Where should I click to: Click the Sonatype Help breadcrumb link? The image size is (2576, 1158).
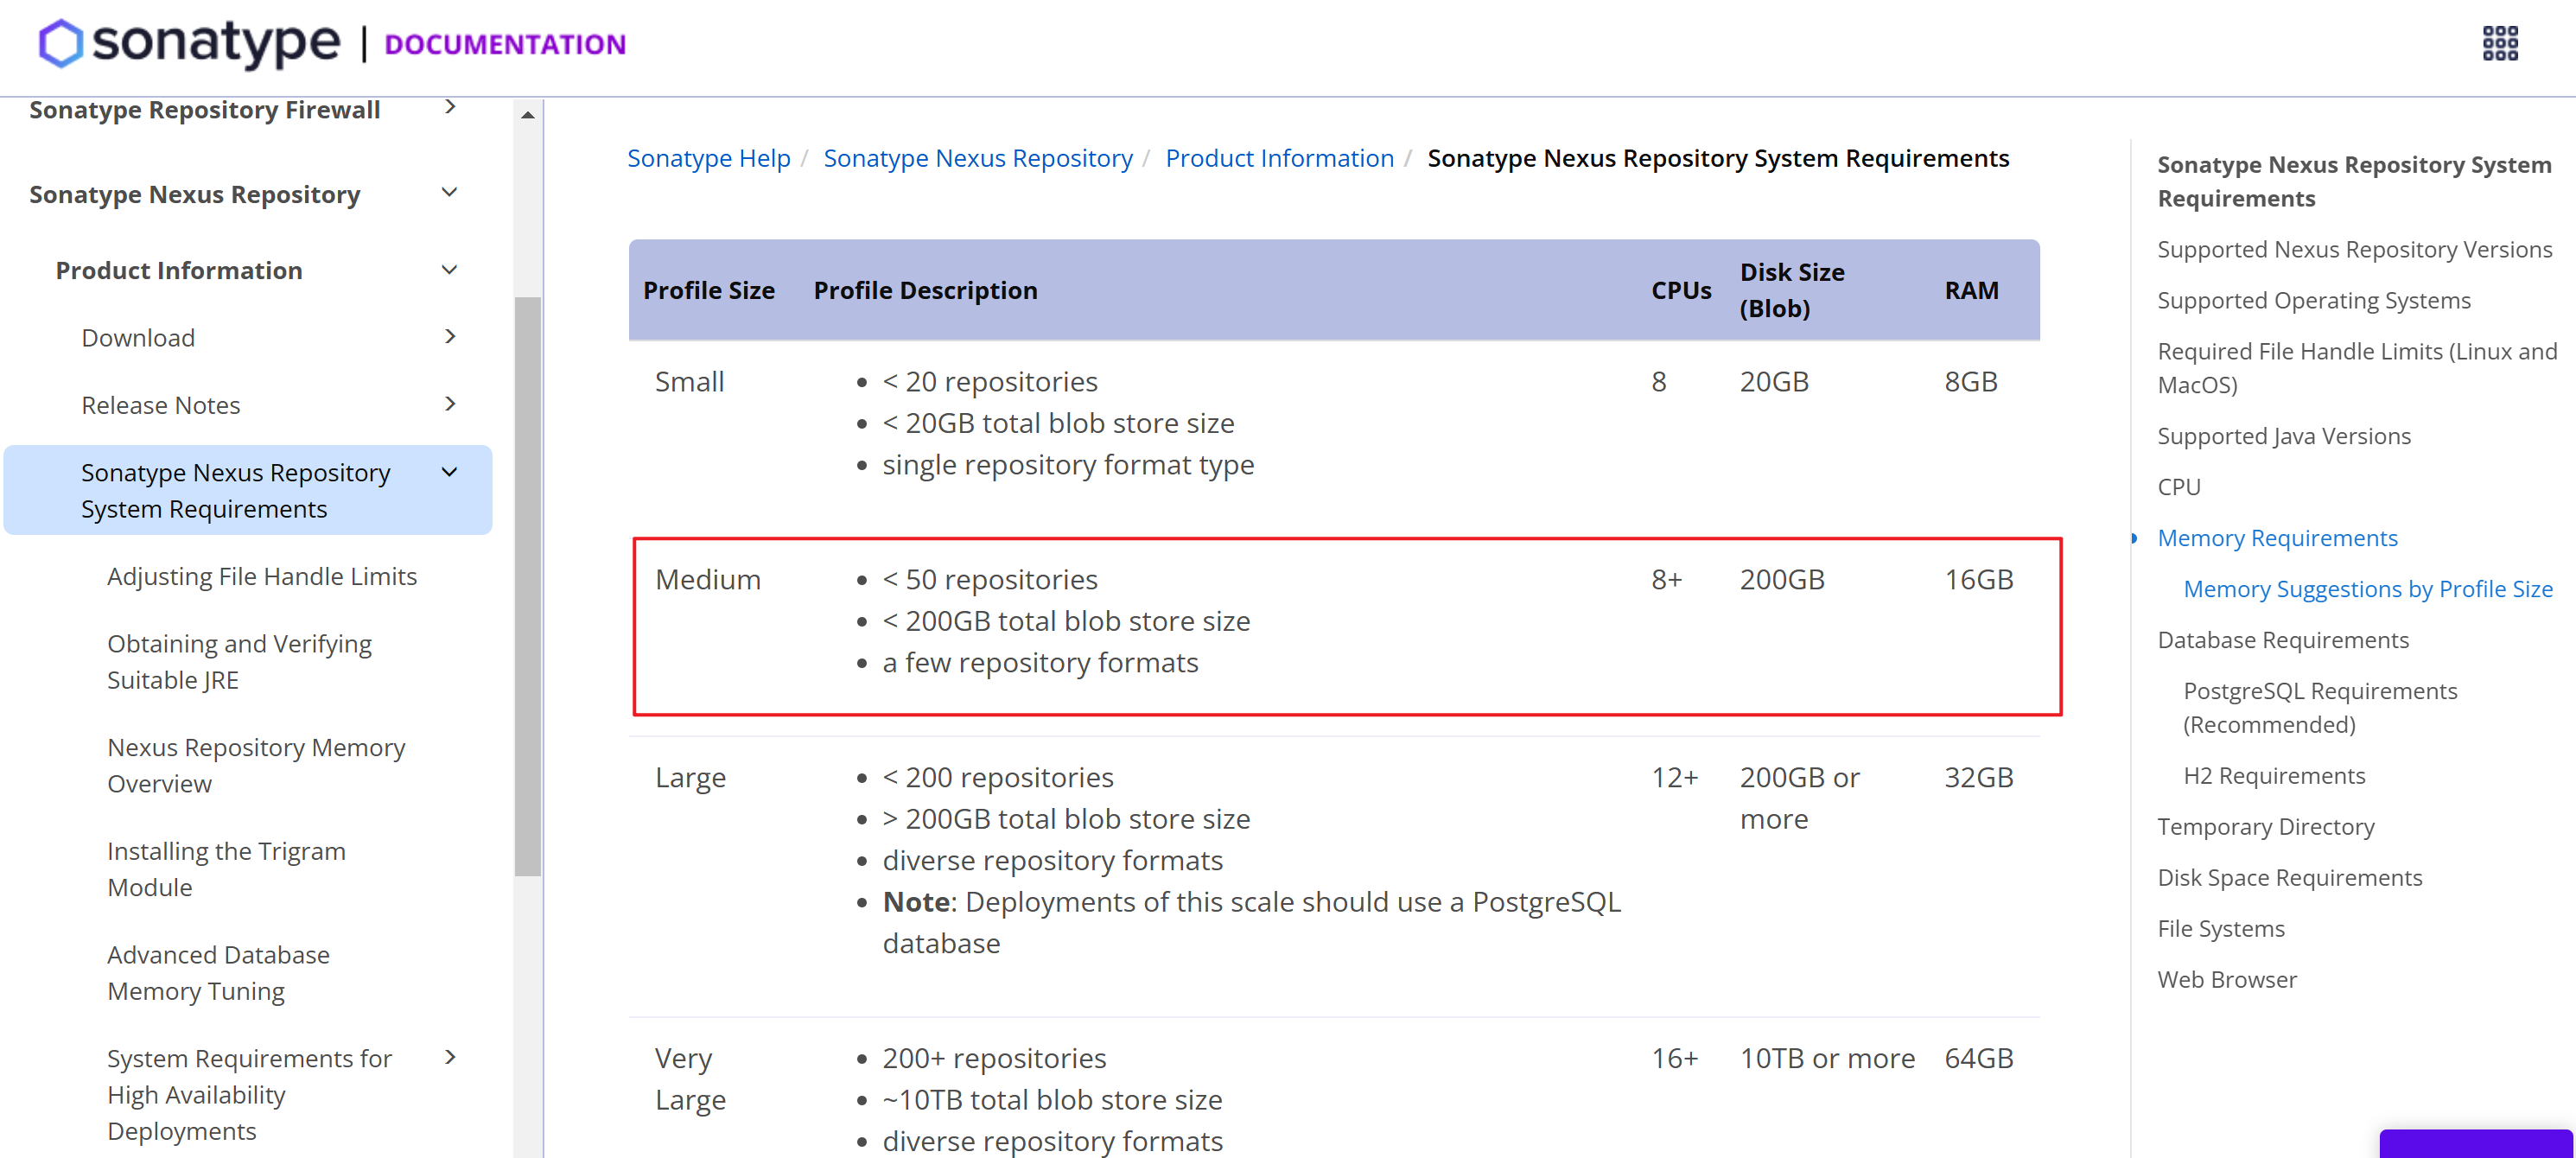(x=709, y=158)
